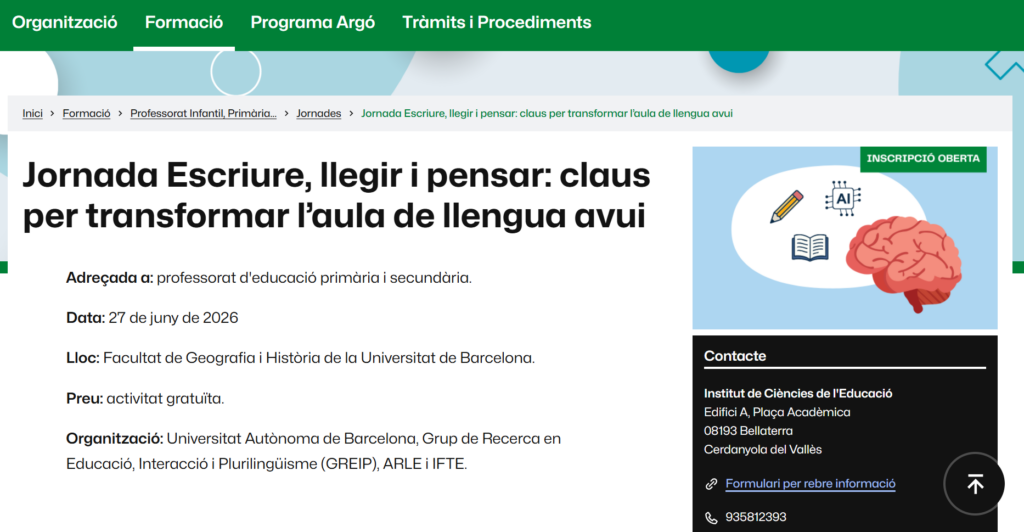1024x532 pixels.
Task: Click the breadcrumb chevron after Inici
Action: (52, 114)
